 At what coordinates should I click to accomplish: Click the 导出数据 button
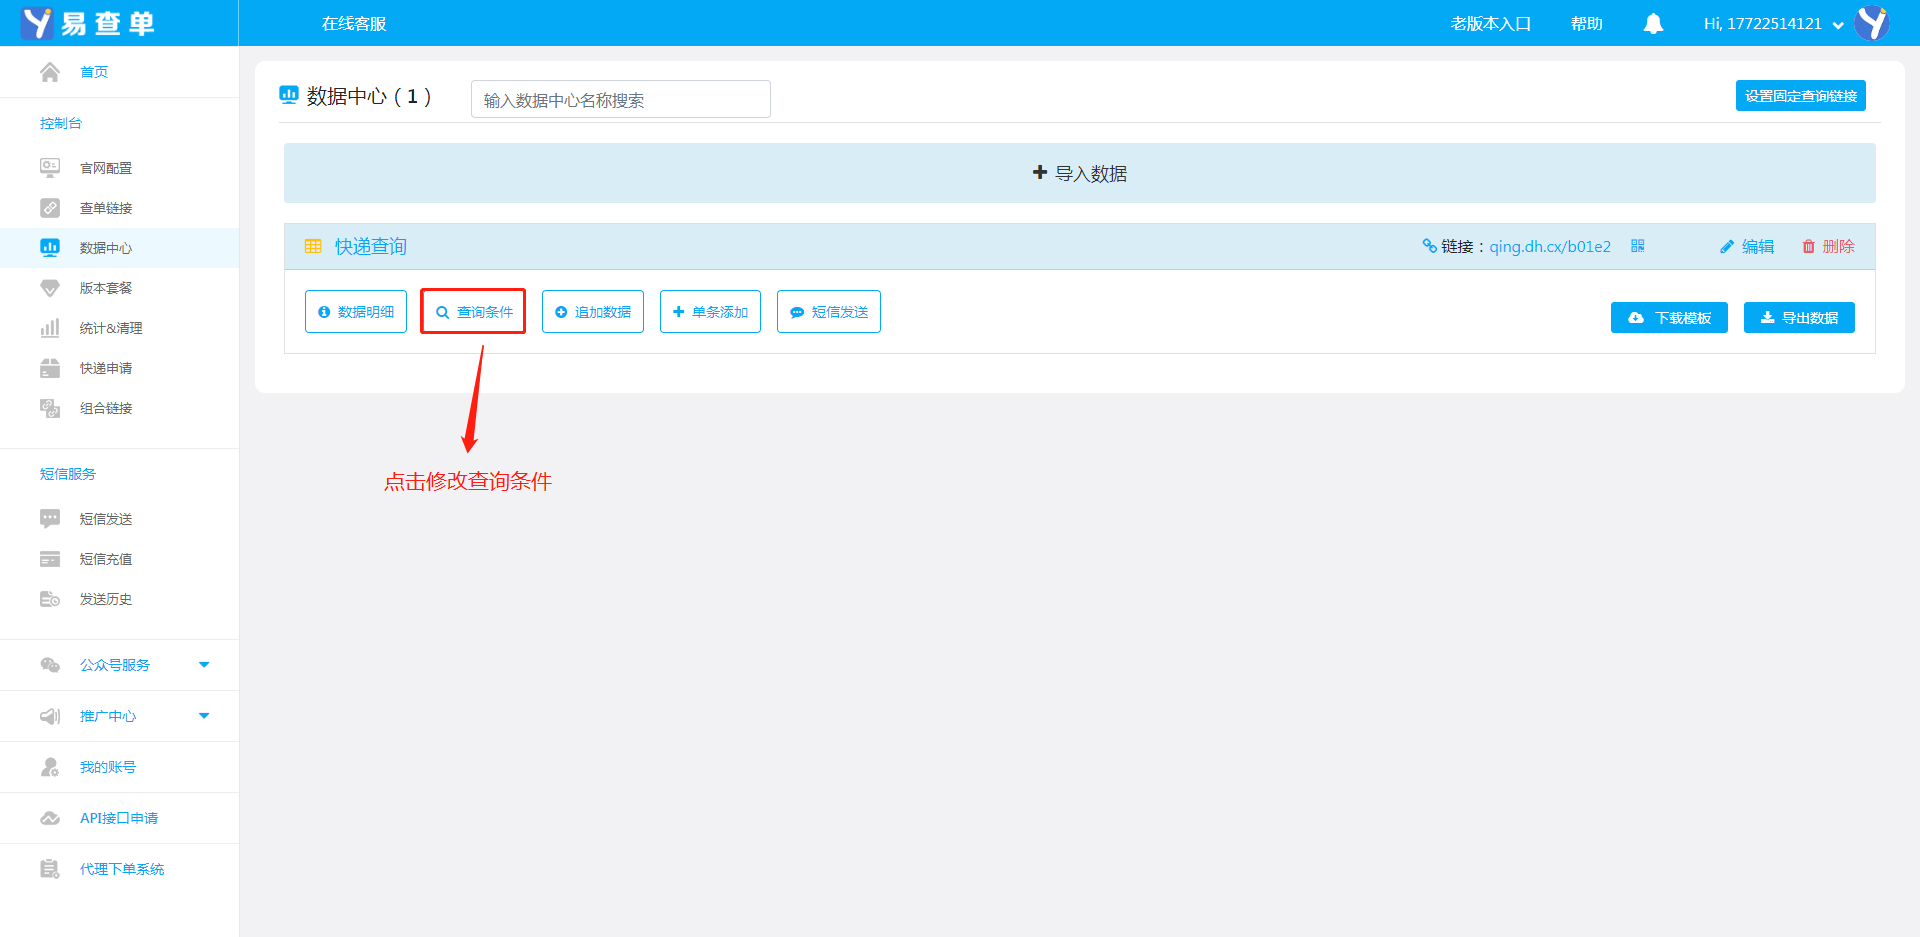1798,318
